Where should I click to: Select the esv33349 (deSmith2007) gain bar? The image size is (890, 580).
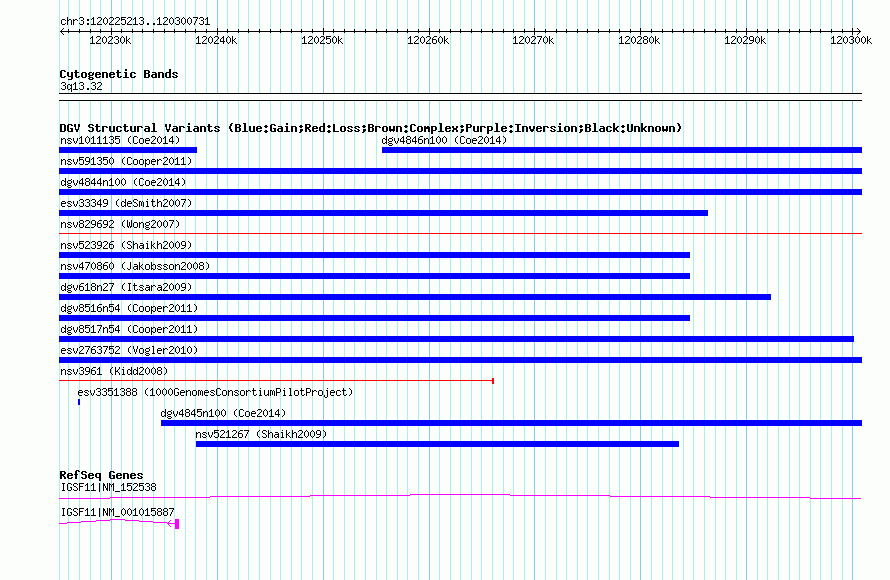tap(383, 213)
